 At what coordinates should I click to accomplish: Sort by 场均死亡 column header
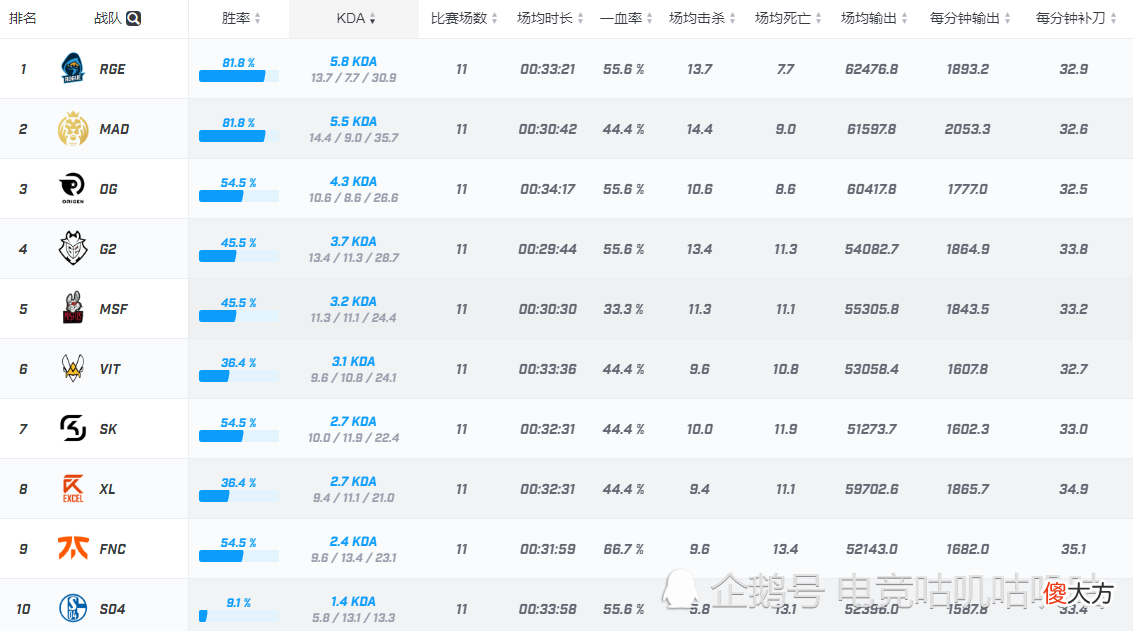click(788, 18)
